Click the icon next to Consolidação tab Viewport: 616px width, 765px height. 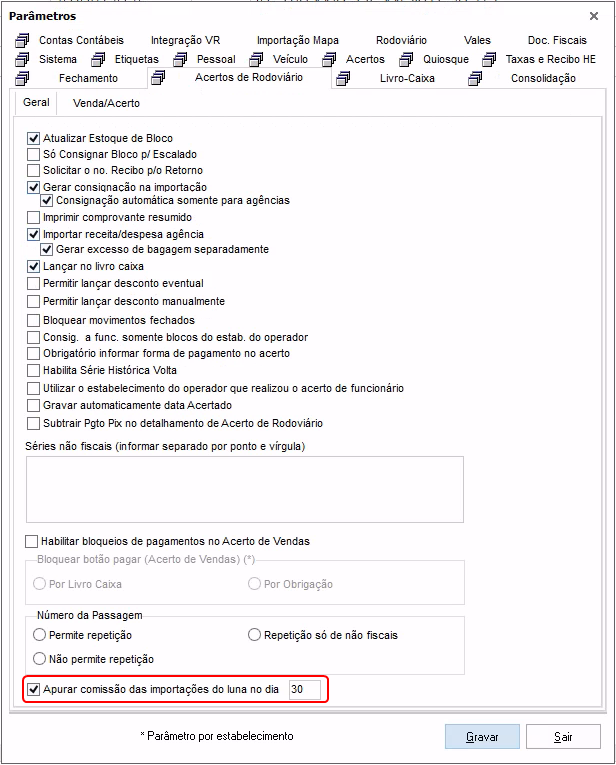pyautogui.click(x=475, y=78)
